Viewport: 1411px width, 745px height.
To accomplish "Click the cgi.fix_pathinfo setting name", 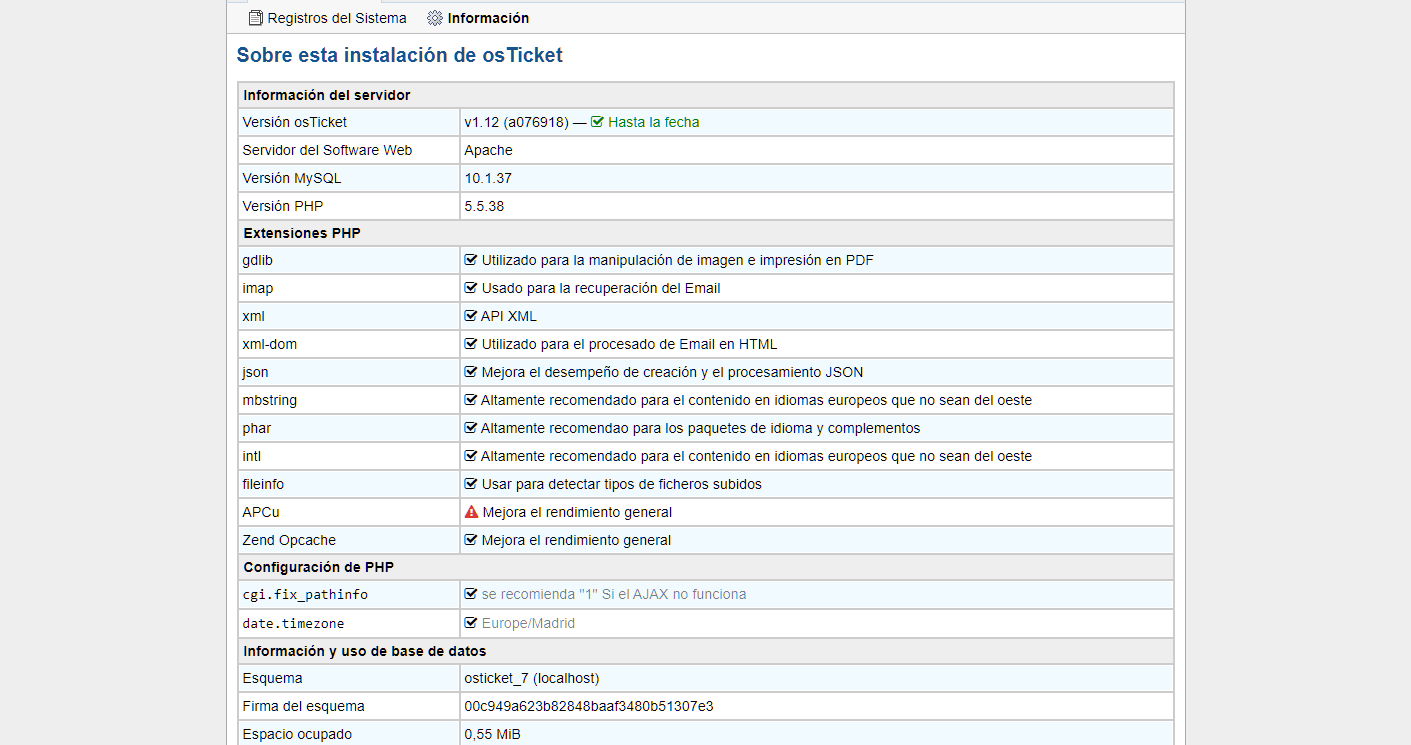I will tap(305, 595).
